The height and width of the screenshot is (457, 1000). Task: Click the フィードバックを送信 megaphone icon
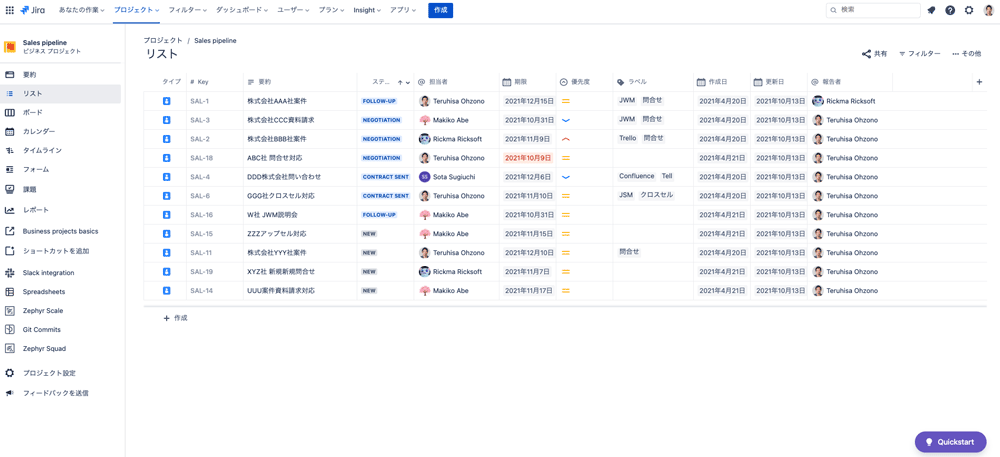(x=10, y=393)
